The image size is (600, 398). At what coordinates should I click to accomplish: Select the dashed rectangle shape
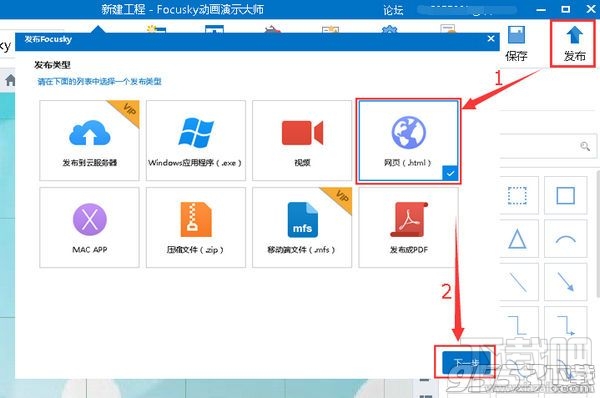coord(517,196)
